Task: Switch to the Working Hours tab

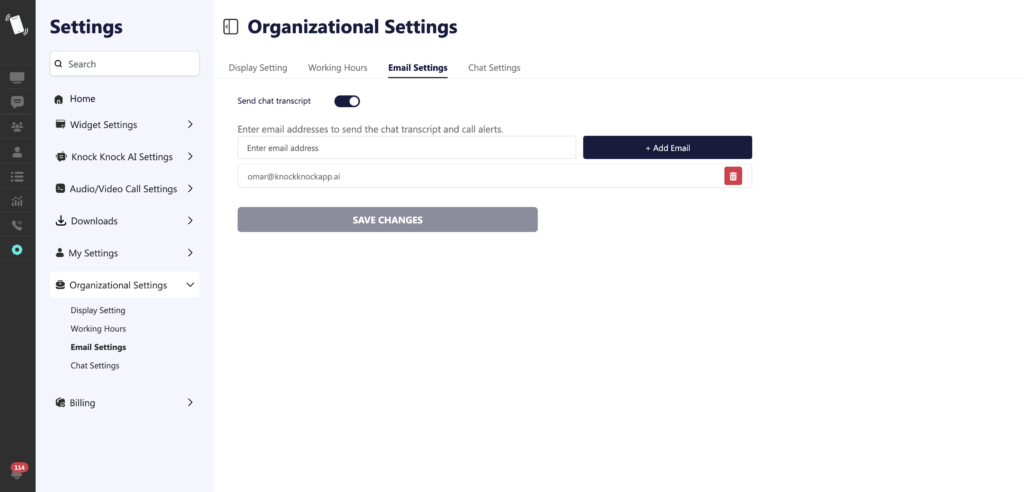Action: click(337, 68)
